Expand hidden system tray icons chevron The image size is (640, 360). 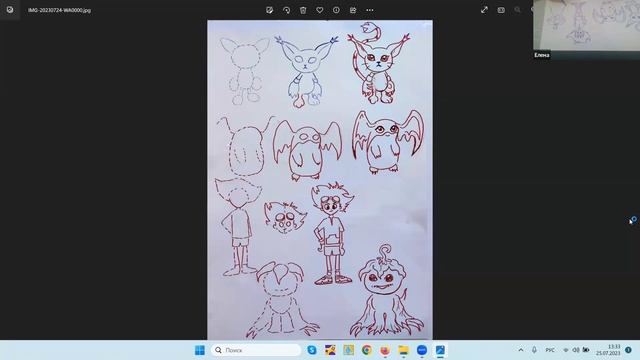tap(521, 350)
